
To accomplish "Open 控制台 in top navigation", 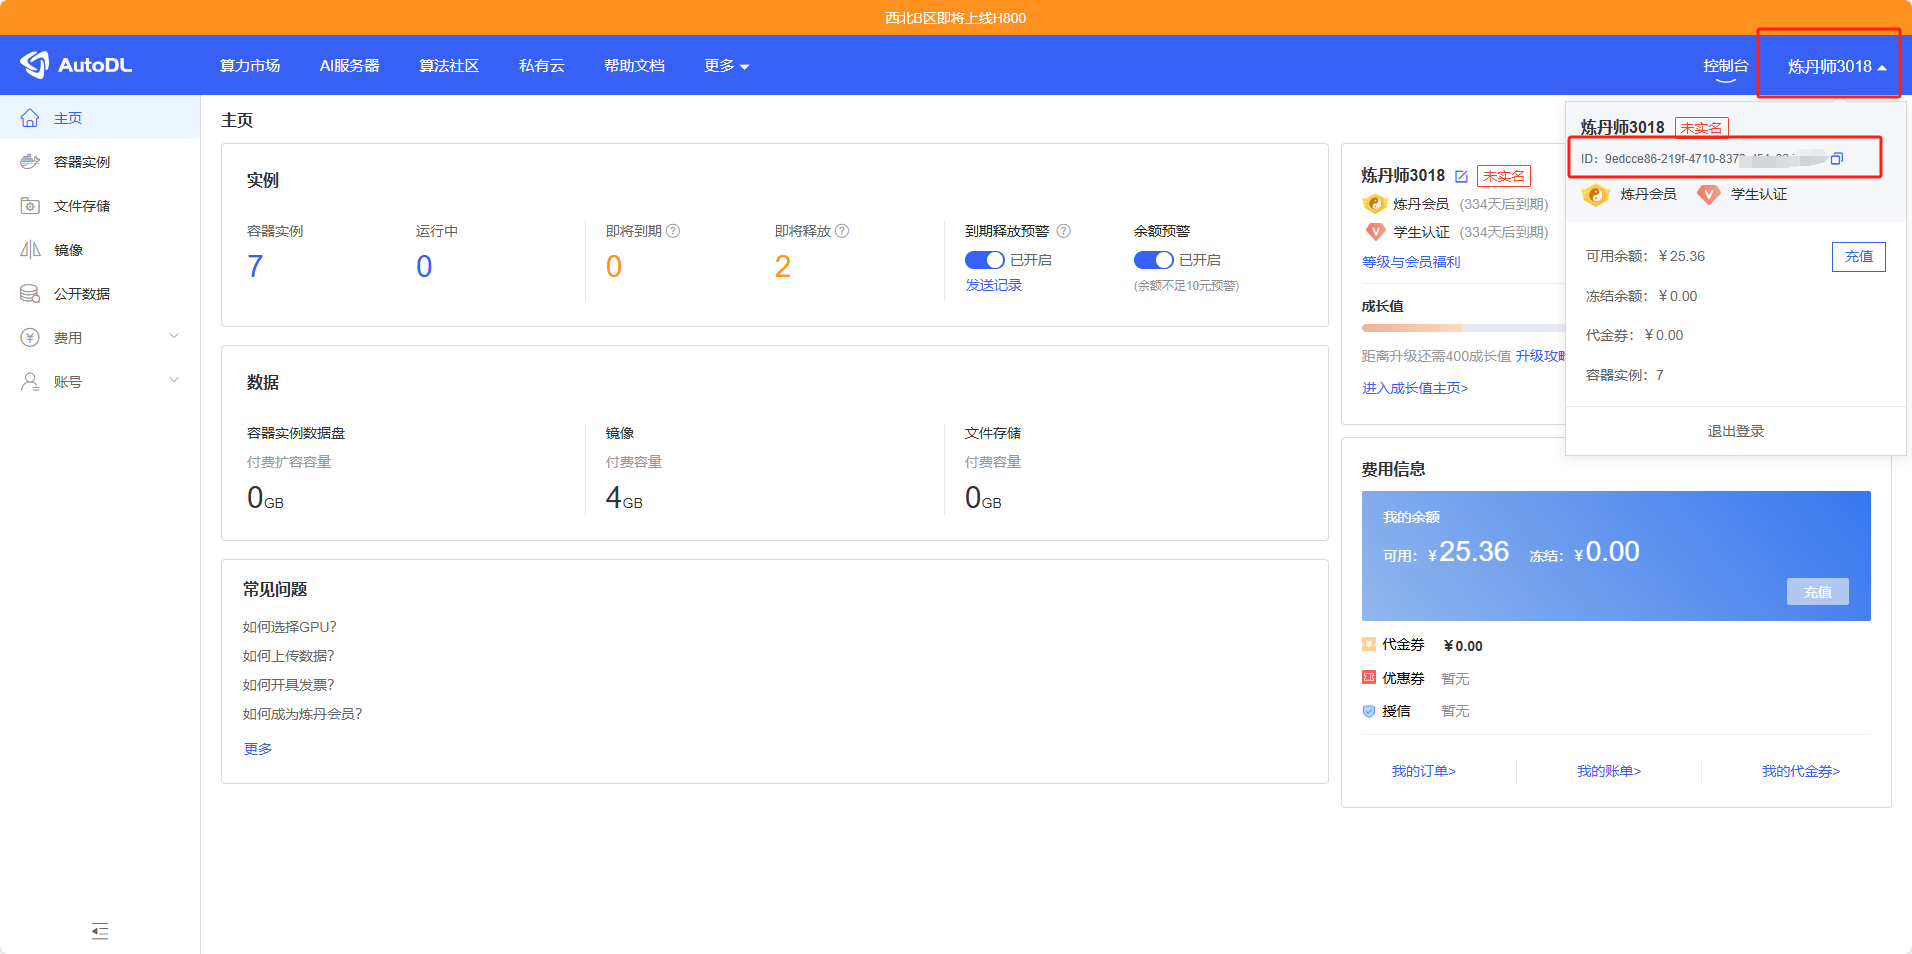I will pos(1726,66).
